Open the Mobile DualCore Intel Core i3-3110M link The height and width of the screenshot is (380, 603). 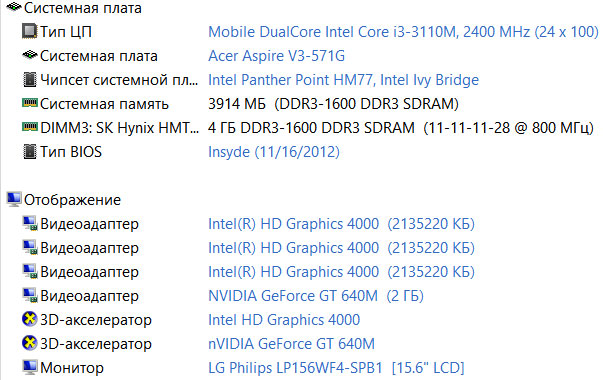[x=403, y=32]
